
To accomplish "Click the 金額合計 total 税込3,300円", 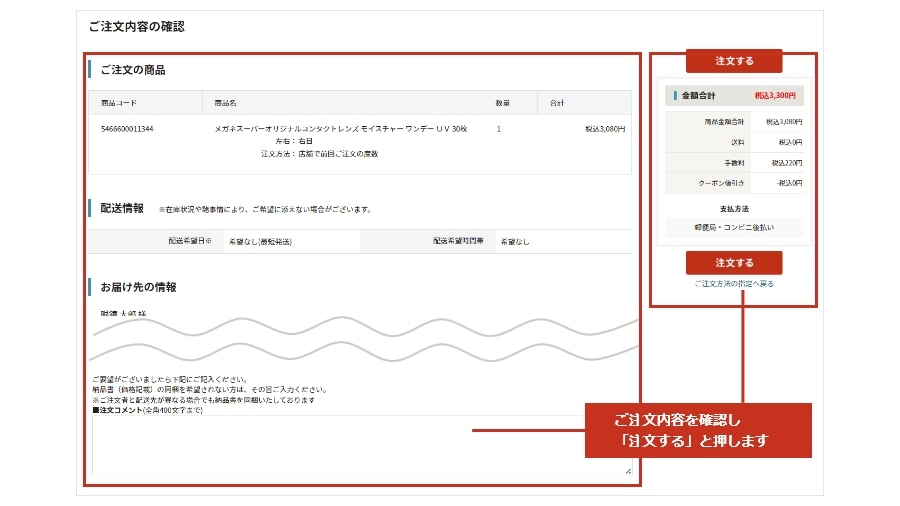I will click(x=777, y=96).
